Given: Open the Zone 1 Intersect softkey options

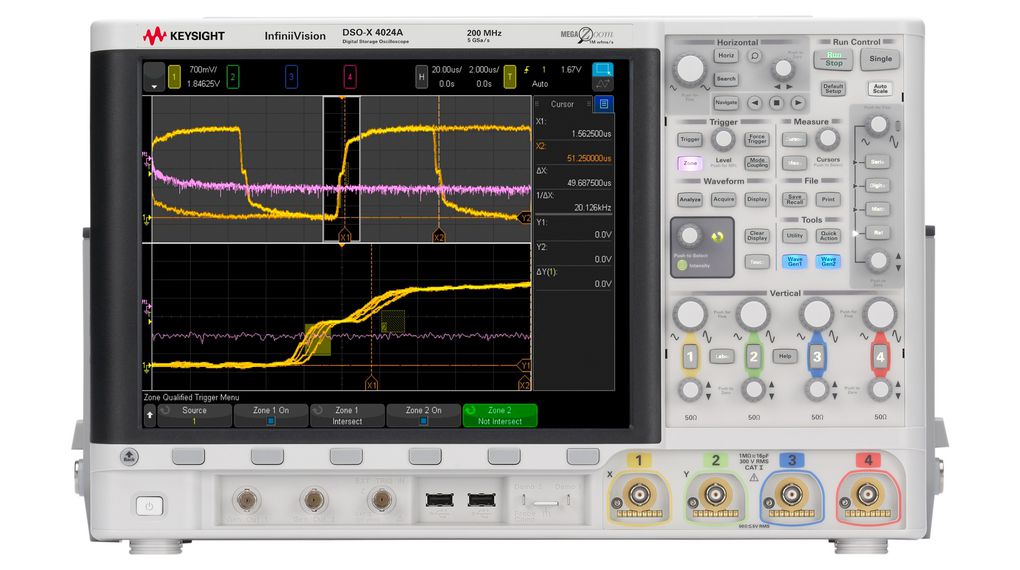Looking at the screenshot, I should coord(347,415).
